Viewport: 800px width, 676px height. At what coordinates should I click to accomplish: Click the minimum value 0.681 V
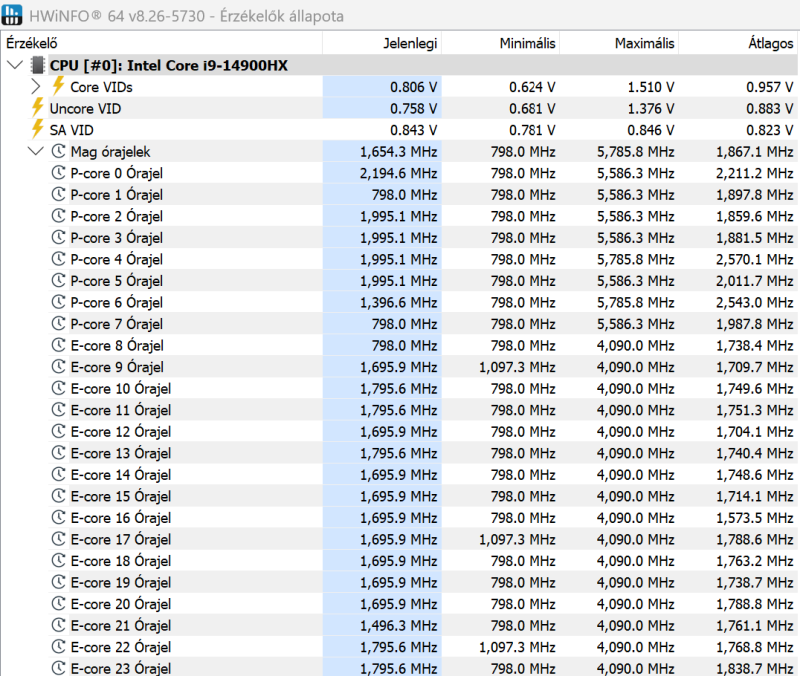532,109
